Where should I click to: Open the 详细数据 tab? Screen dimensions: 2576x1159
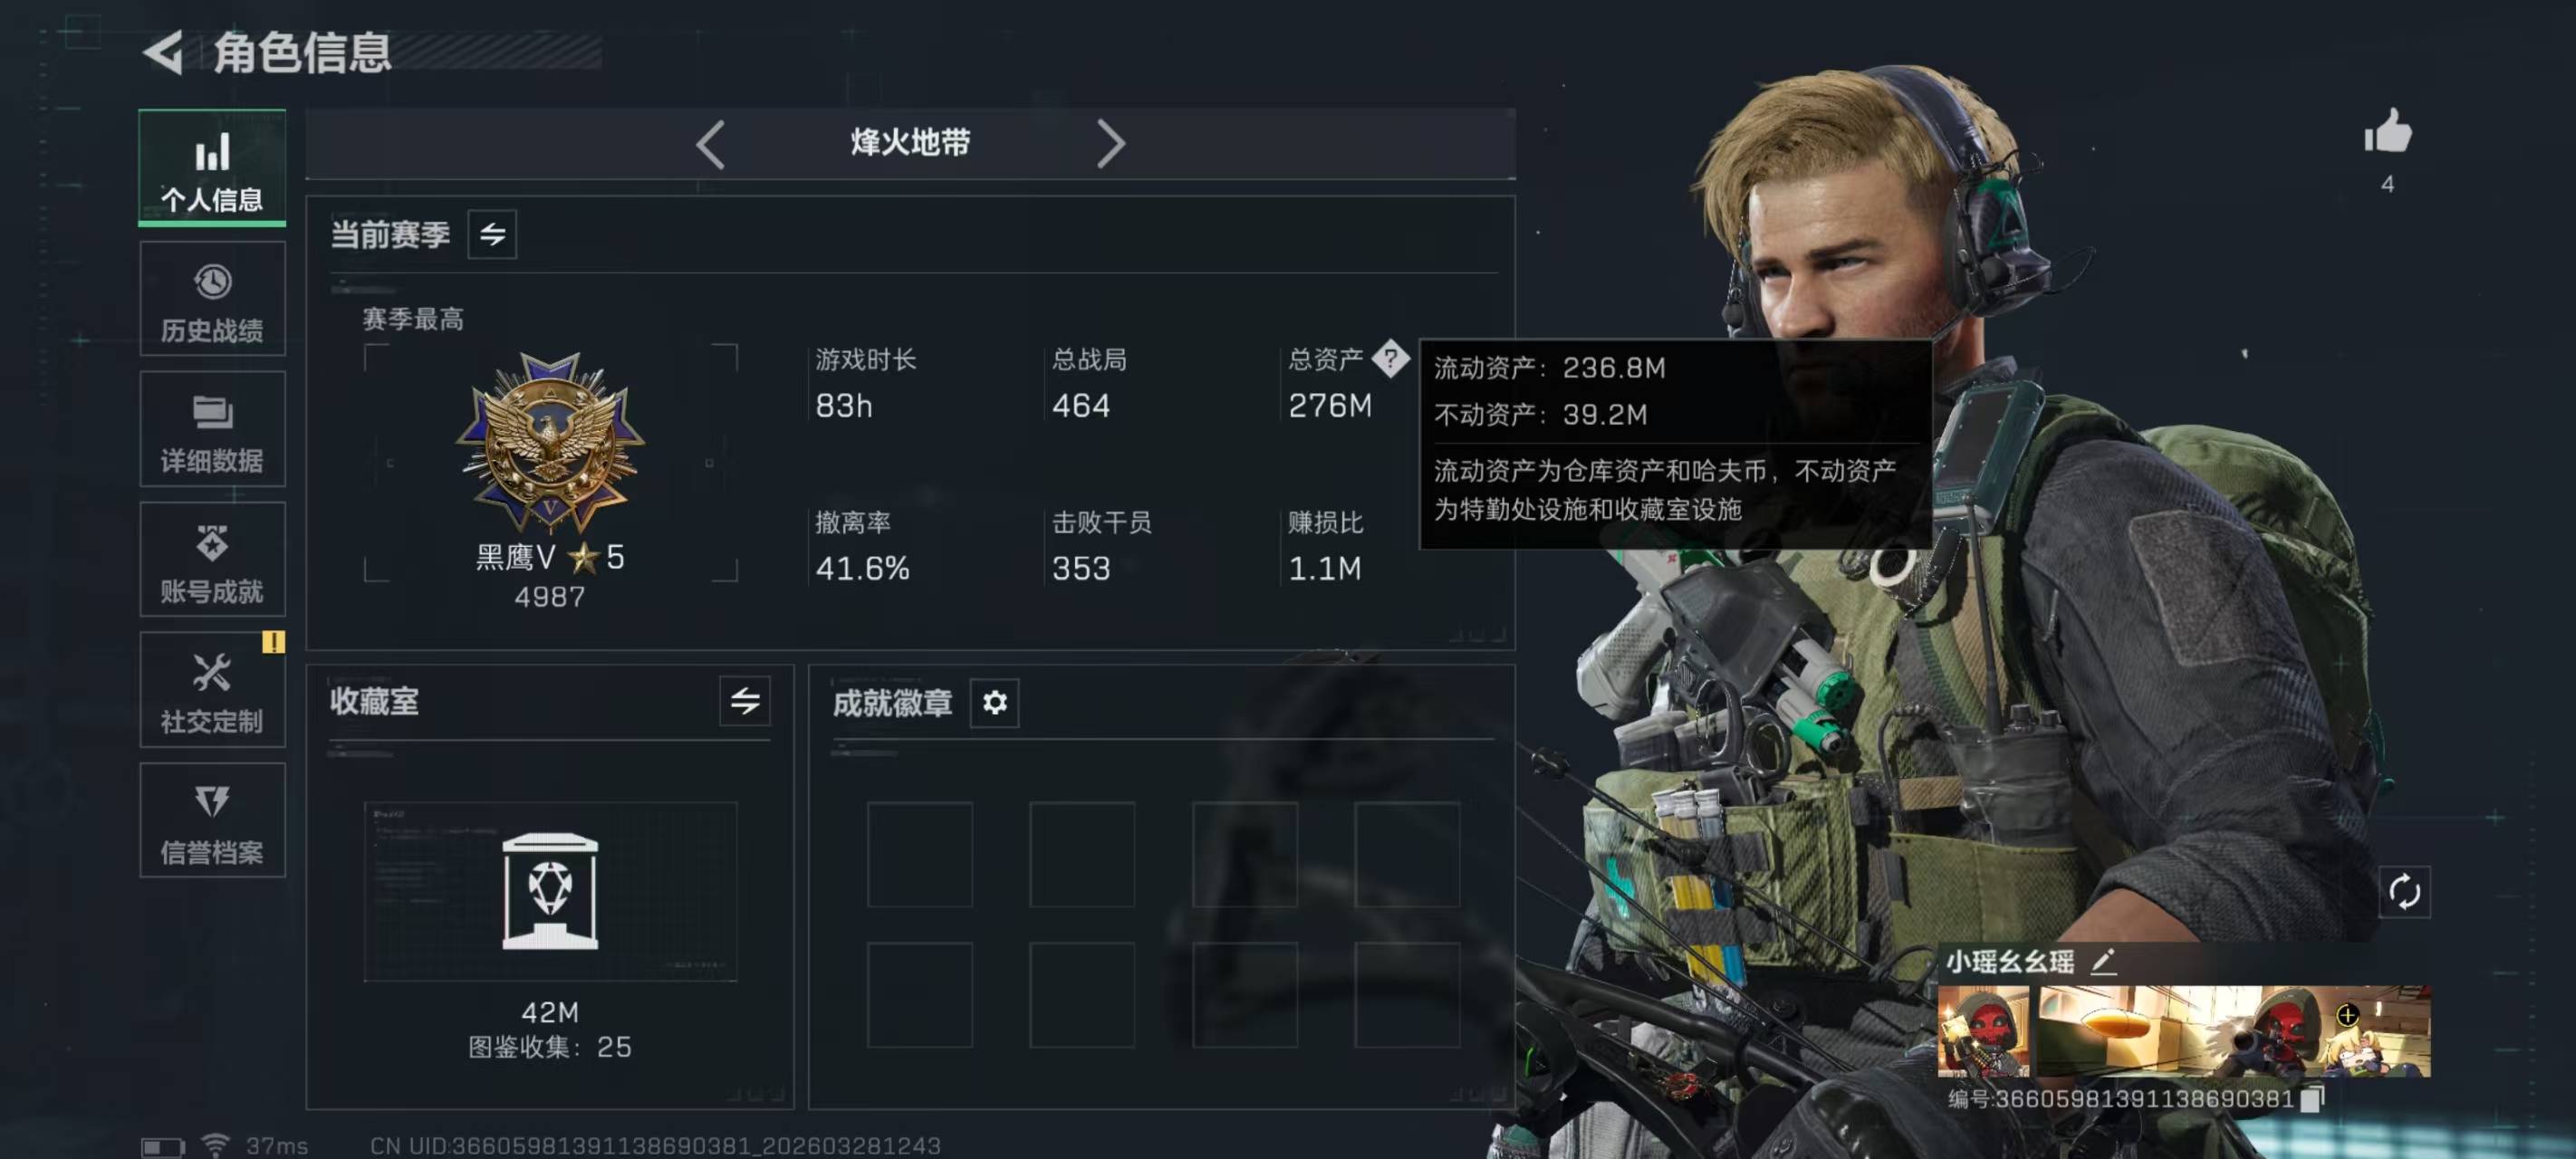(212, 429)
